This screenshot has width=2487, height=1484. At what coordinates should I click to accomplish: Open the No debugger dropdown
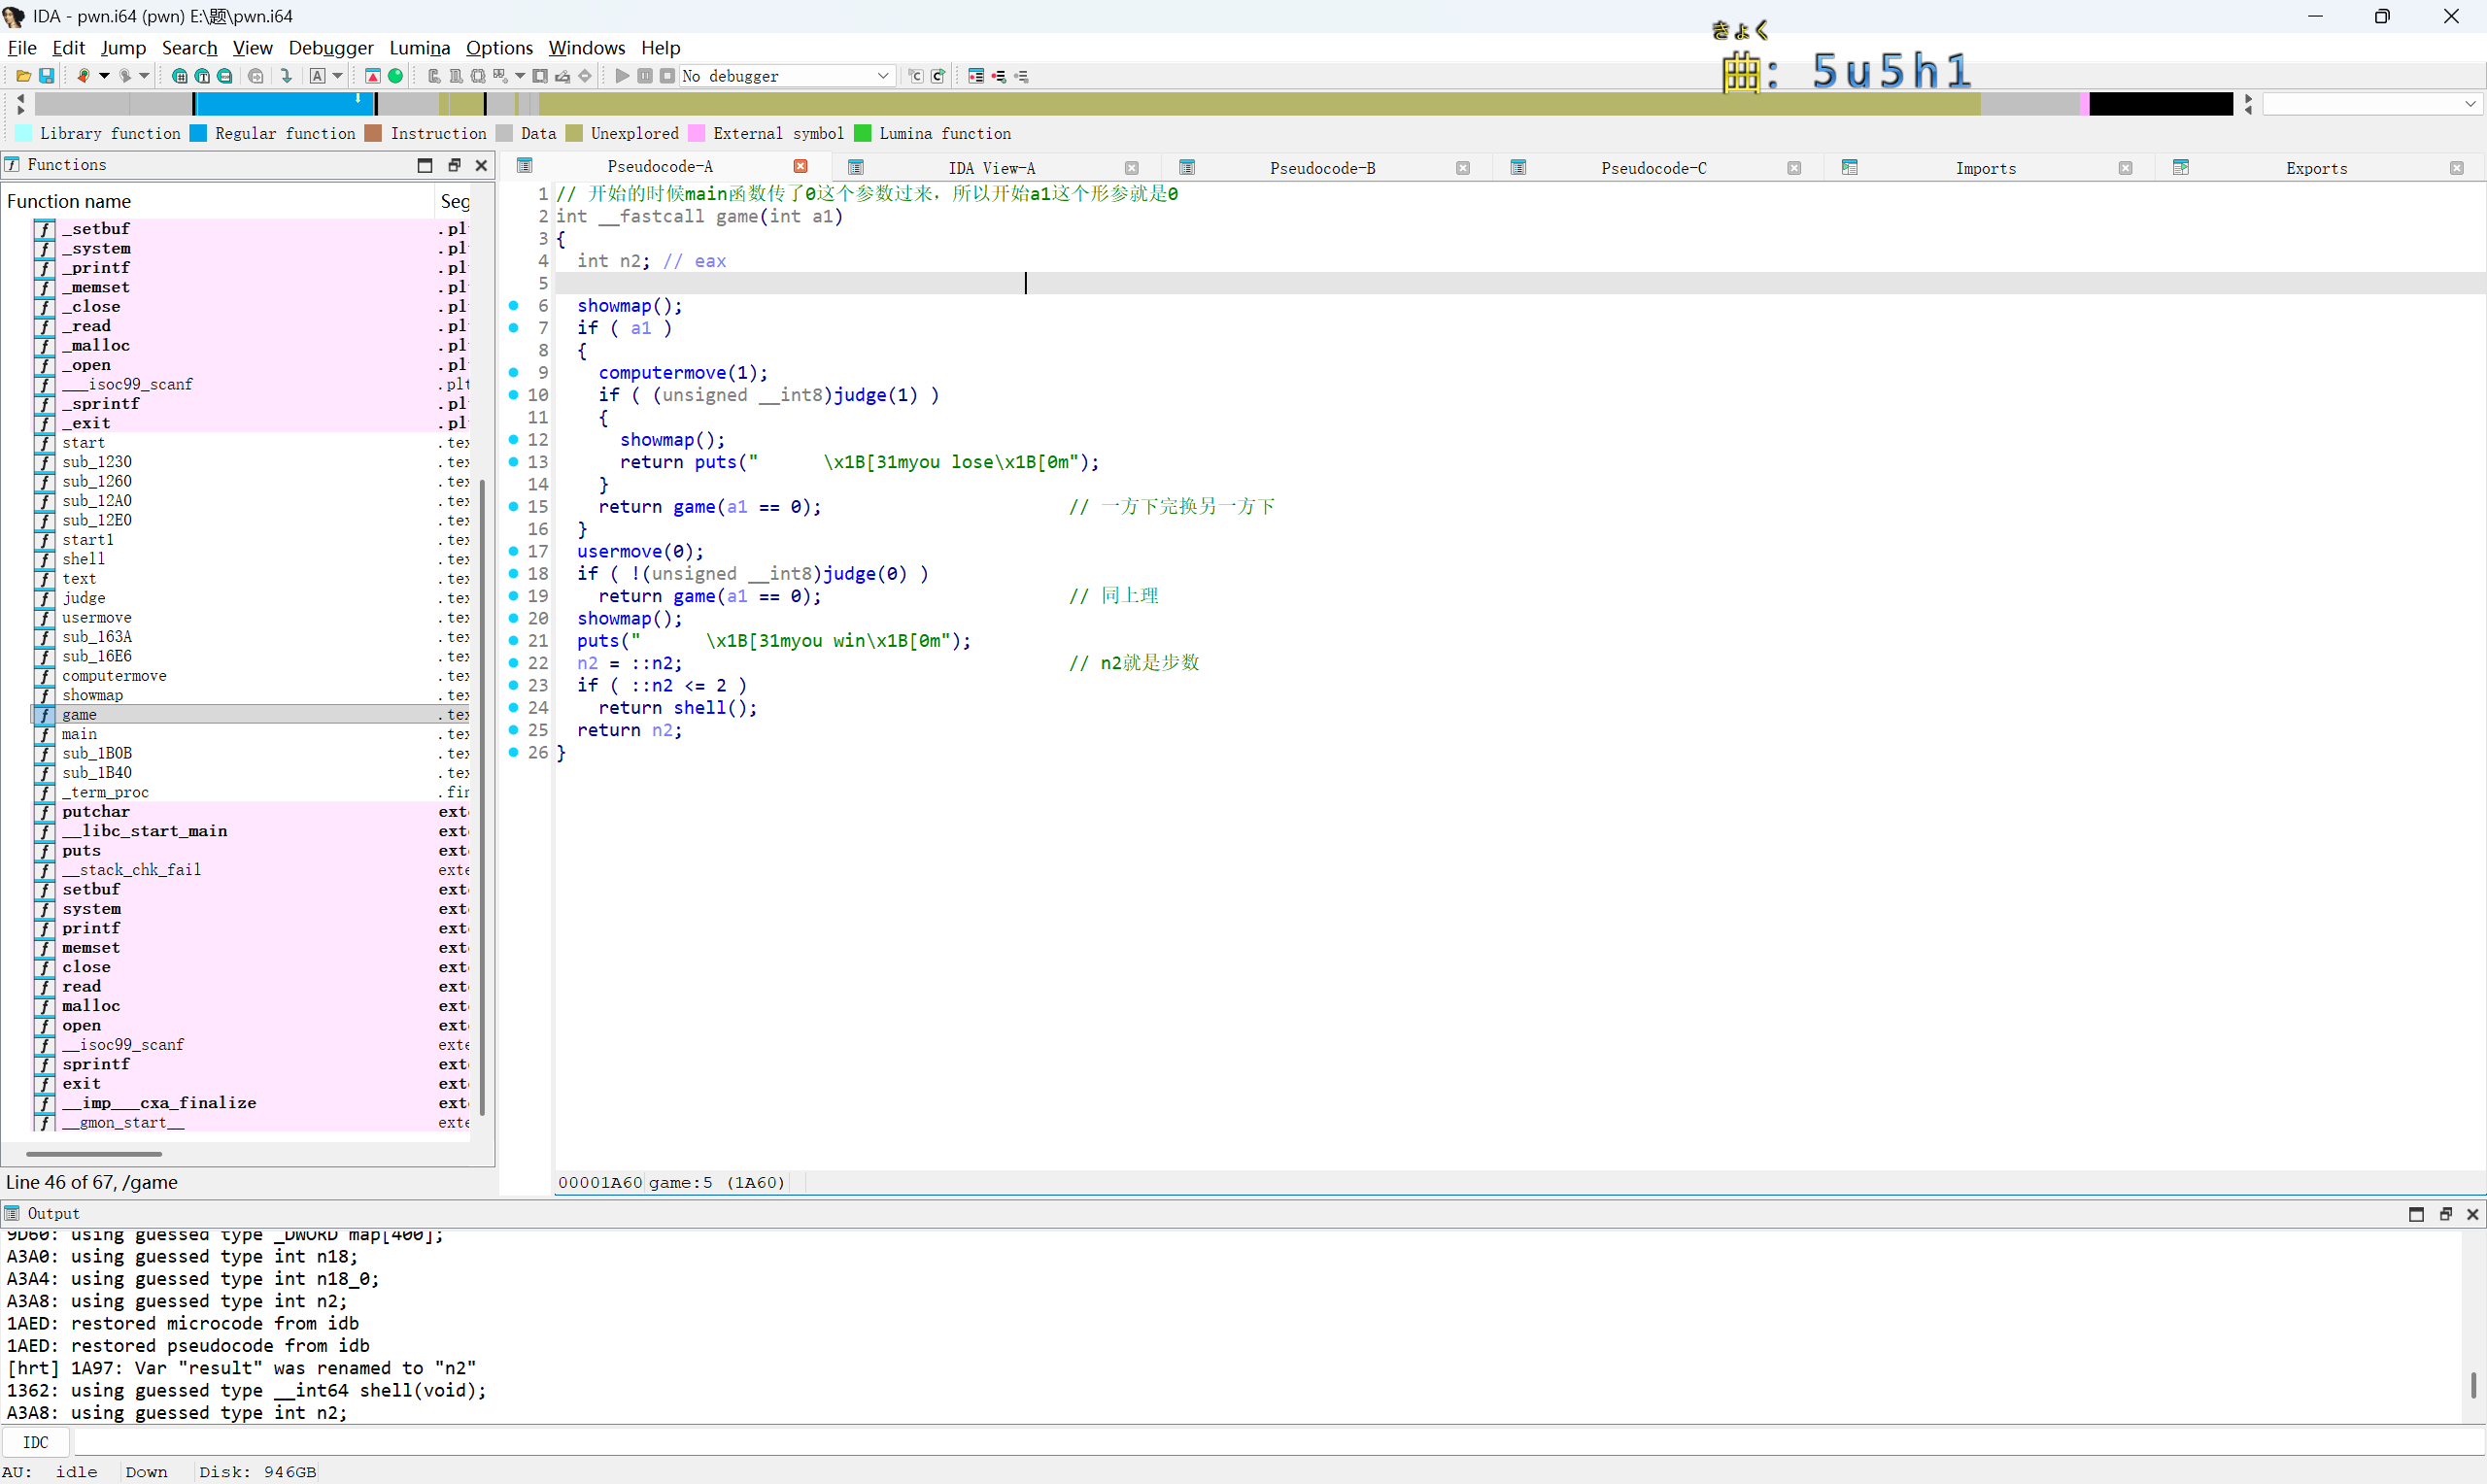click(x=883, y=76)
